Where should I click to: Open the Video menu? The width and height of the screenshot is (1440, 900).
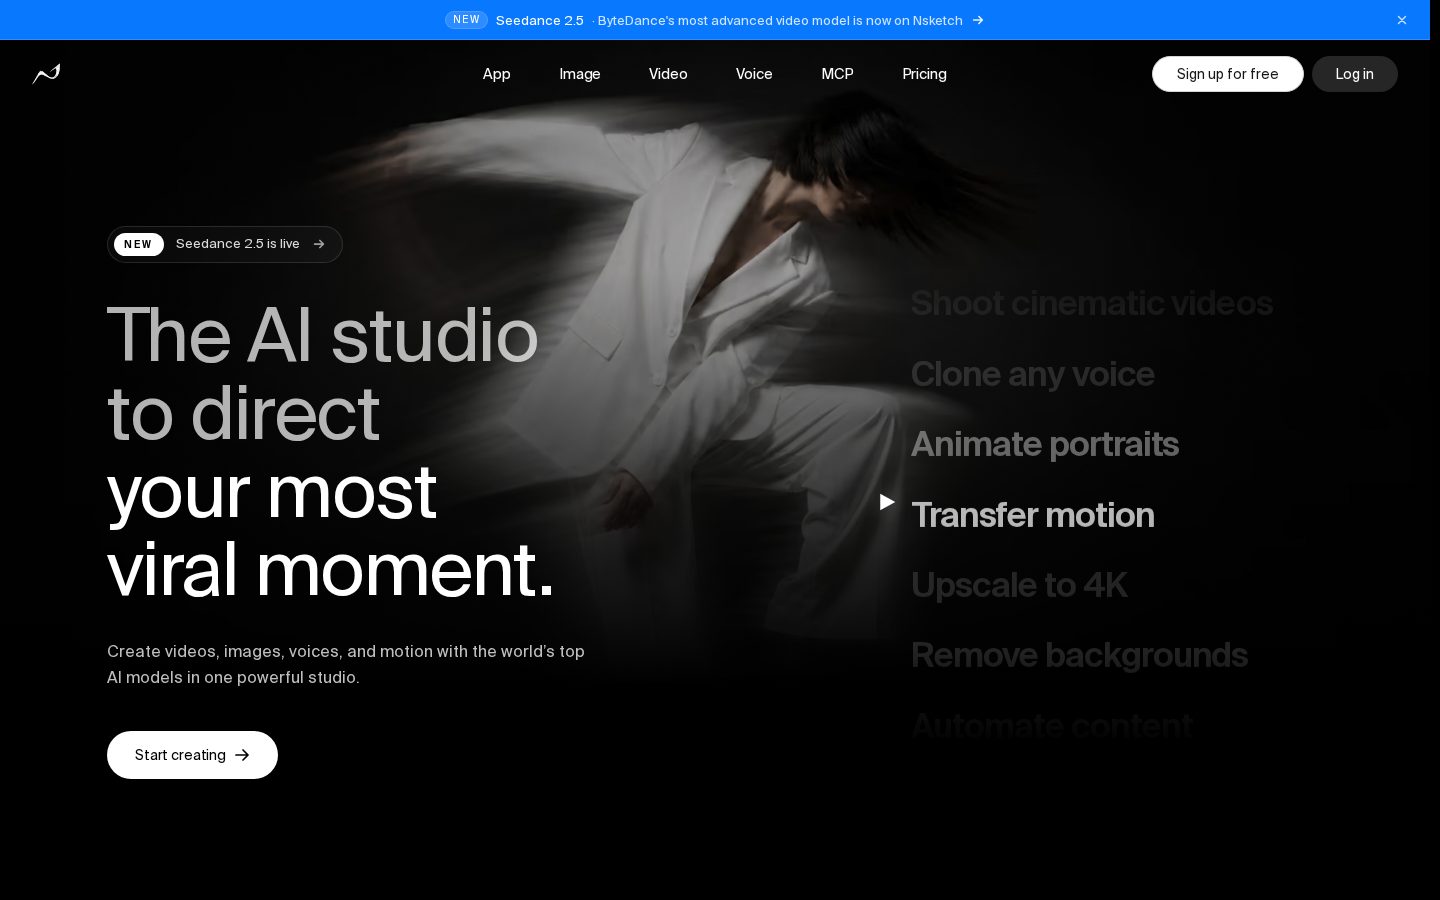click(x=668, y=74)
